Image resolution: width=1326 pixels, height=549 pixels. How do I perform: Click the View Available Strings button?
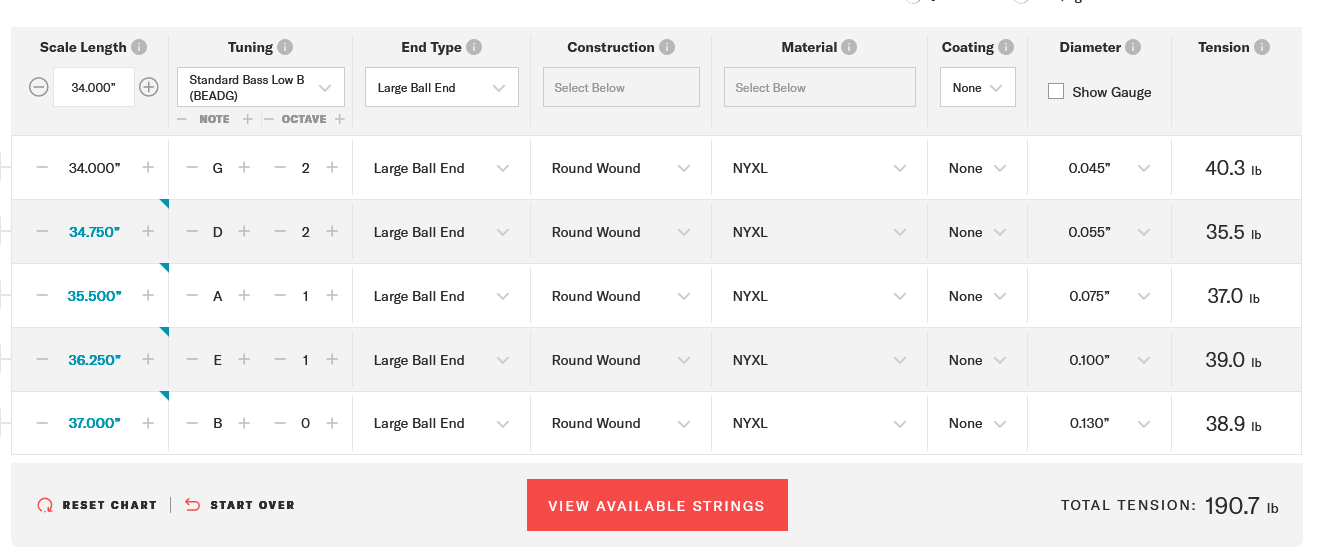pyautogui.click(x=657, y=505)
